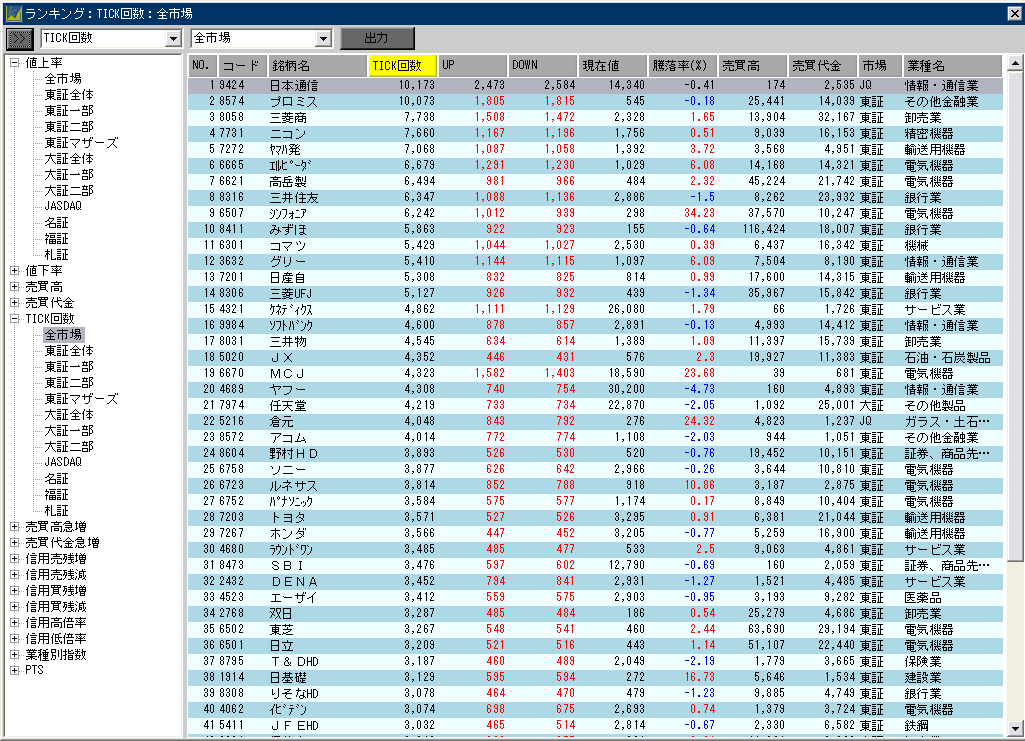Toggle the side panel with the >> button
Viewport: 1025px width, 741px height.
coord(20,39)
